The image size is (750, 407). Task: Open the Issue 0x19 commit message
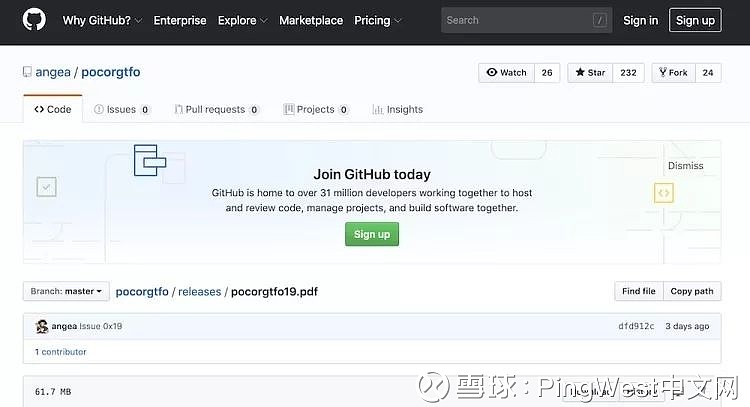pyautogui.click(x=100, y=326)
